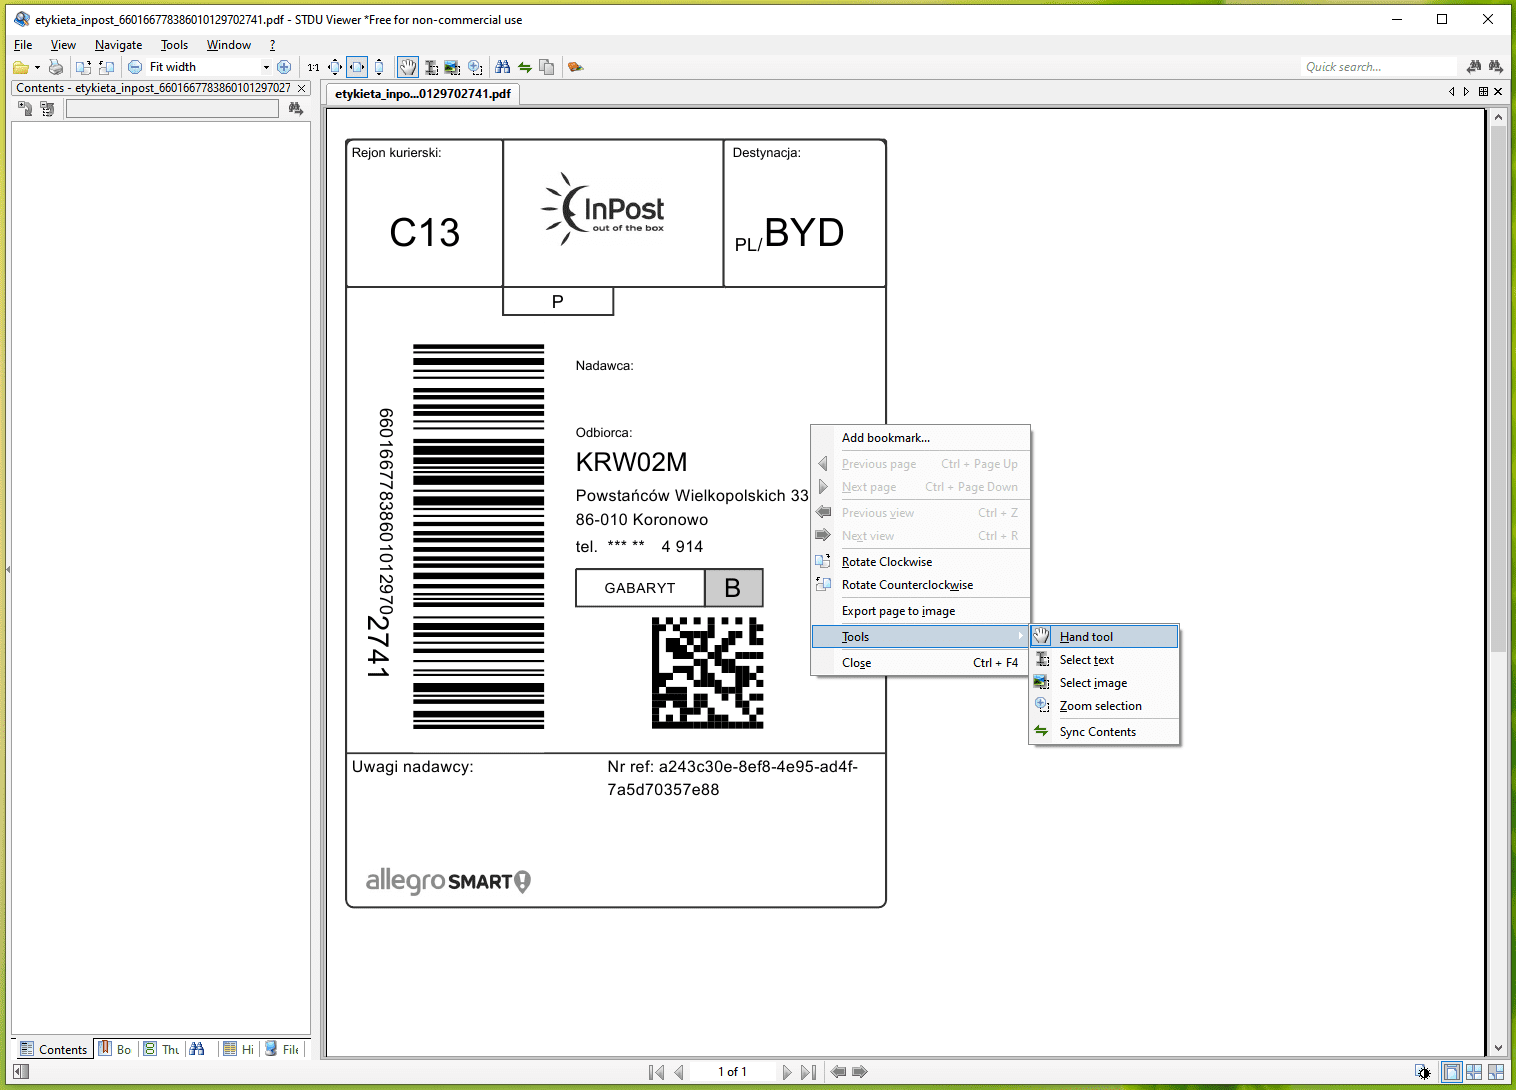Open the View menu
1516x1090 pixels.
[63, 45]
